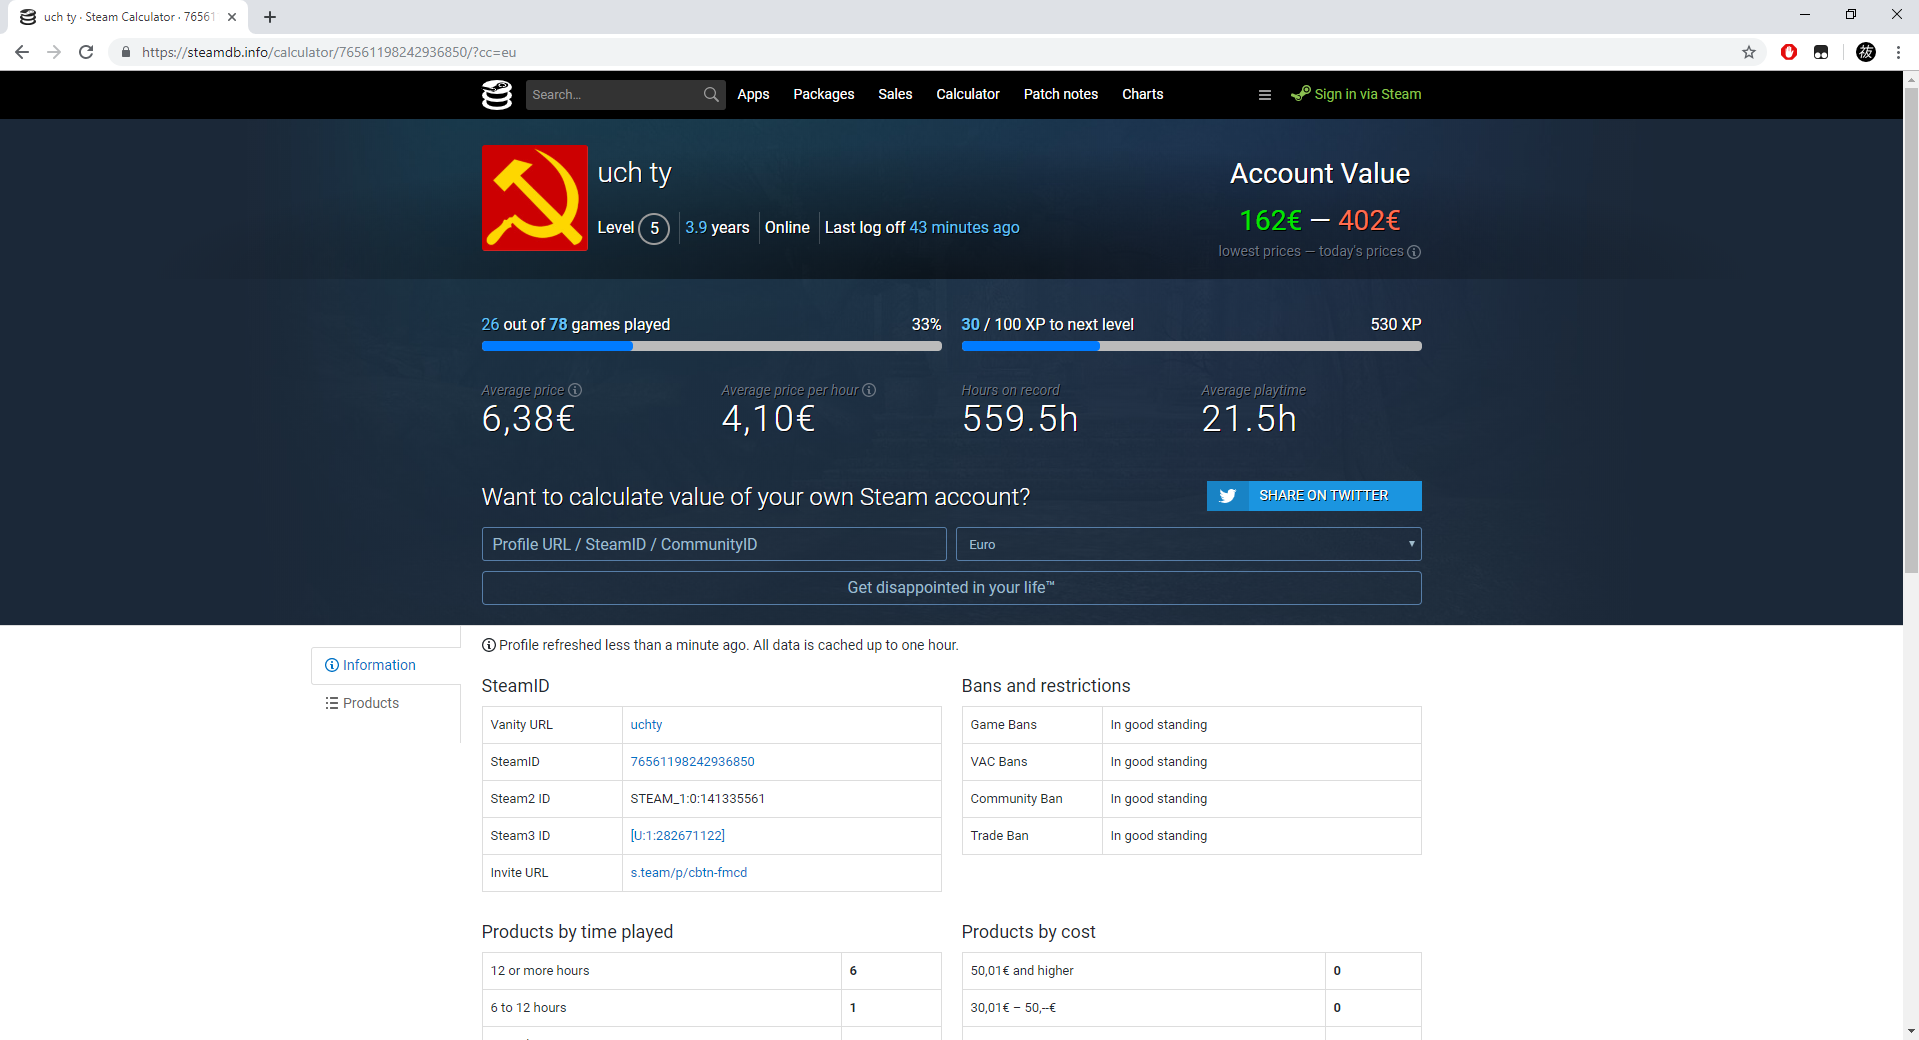This screenshot has width=1919, height=1040.
Task: Click the search magnifier icon
Action: pos(711,94)
